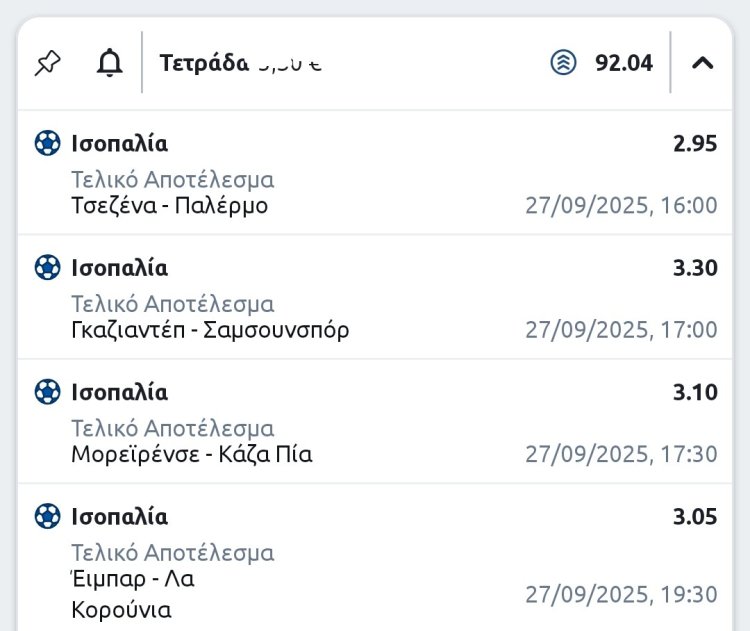Click the Τελικό Αποτέλεσμα label above Γκαζιαντέπ
Image resolution: width=750 pixels, height=631 pixels.
click(x=172, y=304)
